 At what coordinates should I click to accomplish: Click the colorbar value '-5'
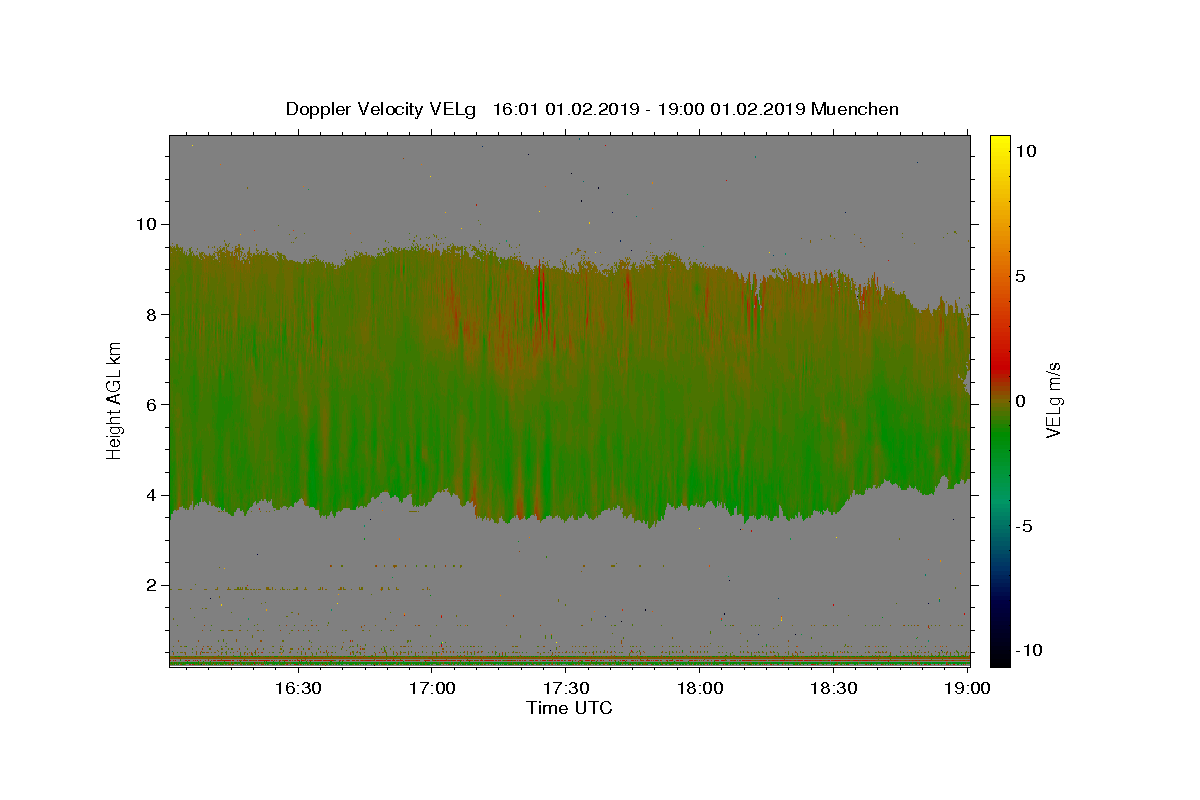point(1026,526)
